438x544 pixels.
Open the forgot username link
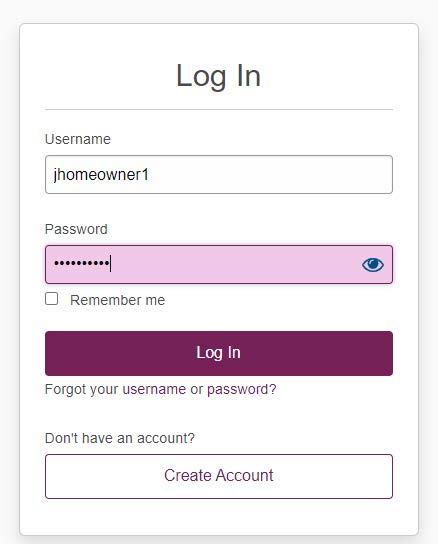(154, 389)
